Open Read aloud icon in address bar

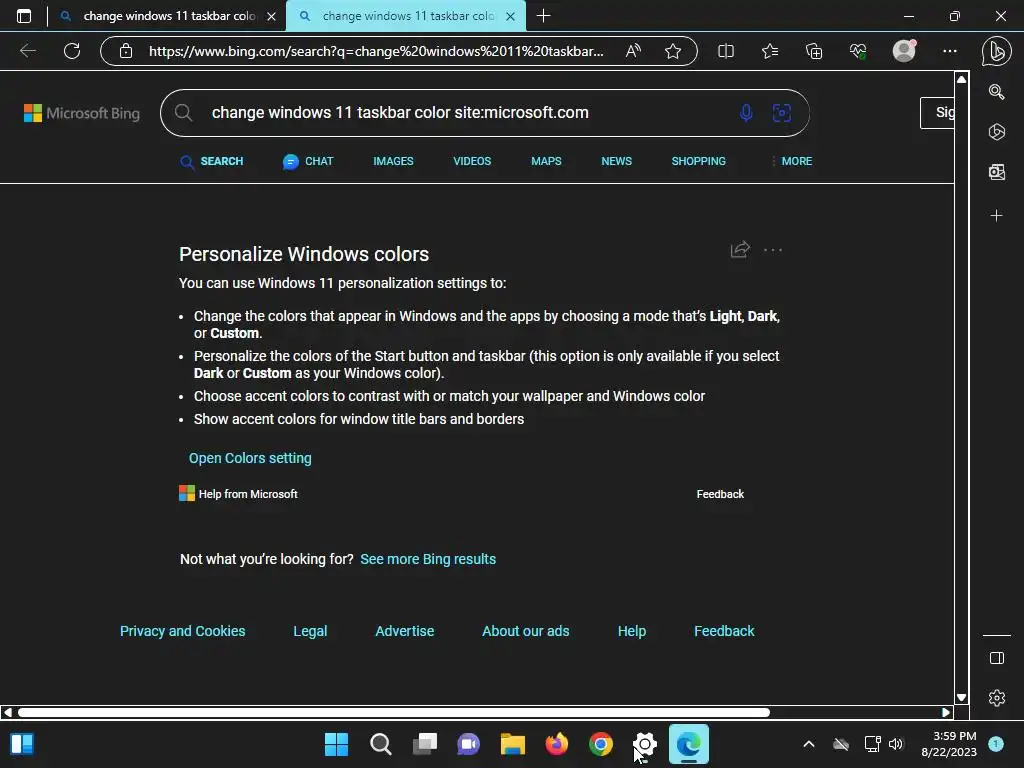[633, 51]
